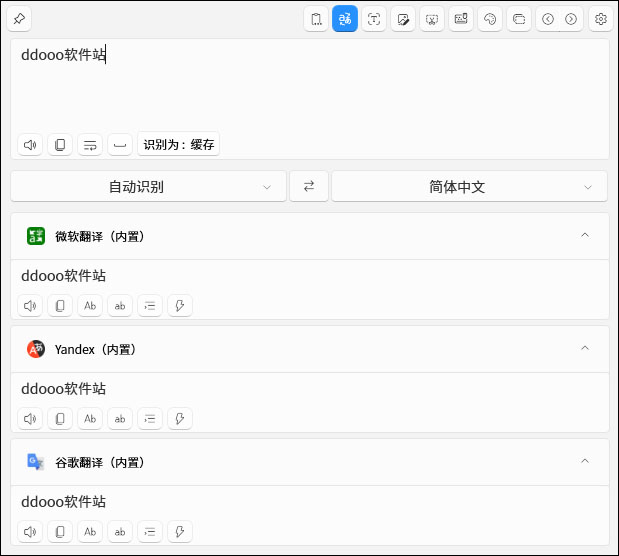Copy the 微软翻译 result with the Ab icon
619x556 pixels.
coord(90,306)
